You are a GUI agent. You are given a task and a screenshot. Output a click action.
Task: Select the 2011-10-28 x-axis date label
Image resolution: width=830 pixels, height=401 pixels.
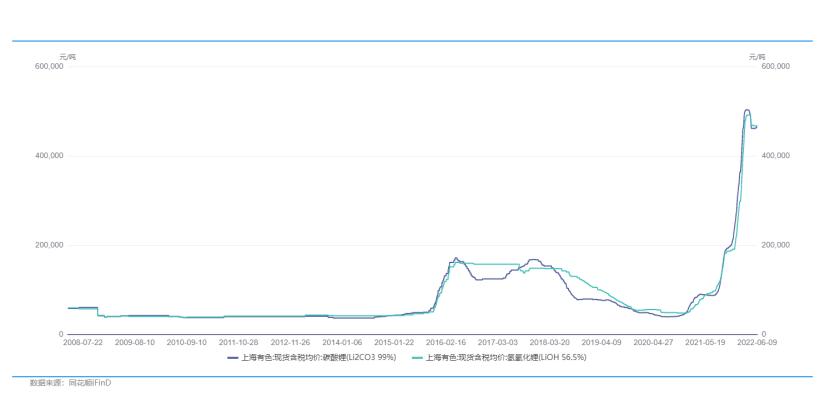click(x=238, y=342)
